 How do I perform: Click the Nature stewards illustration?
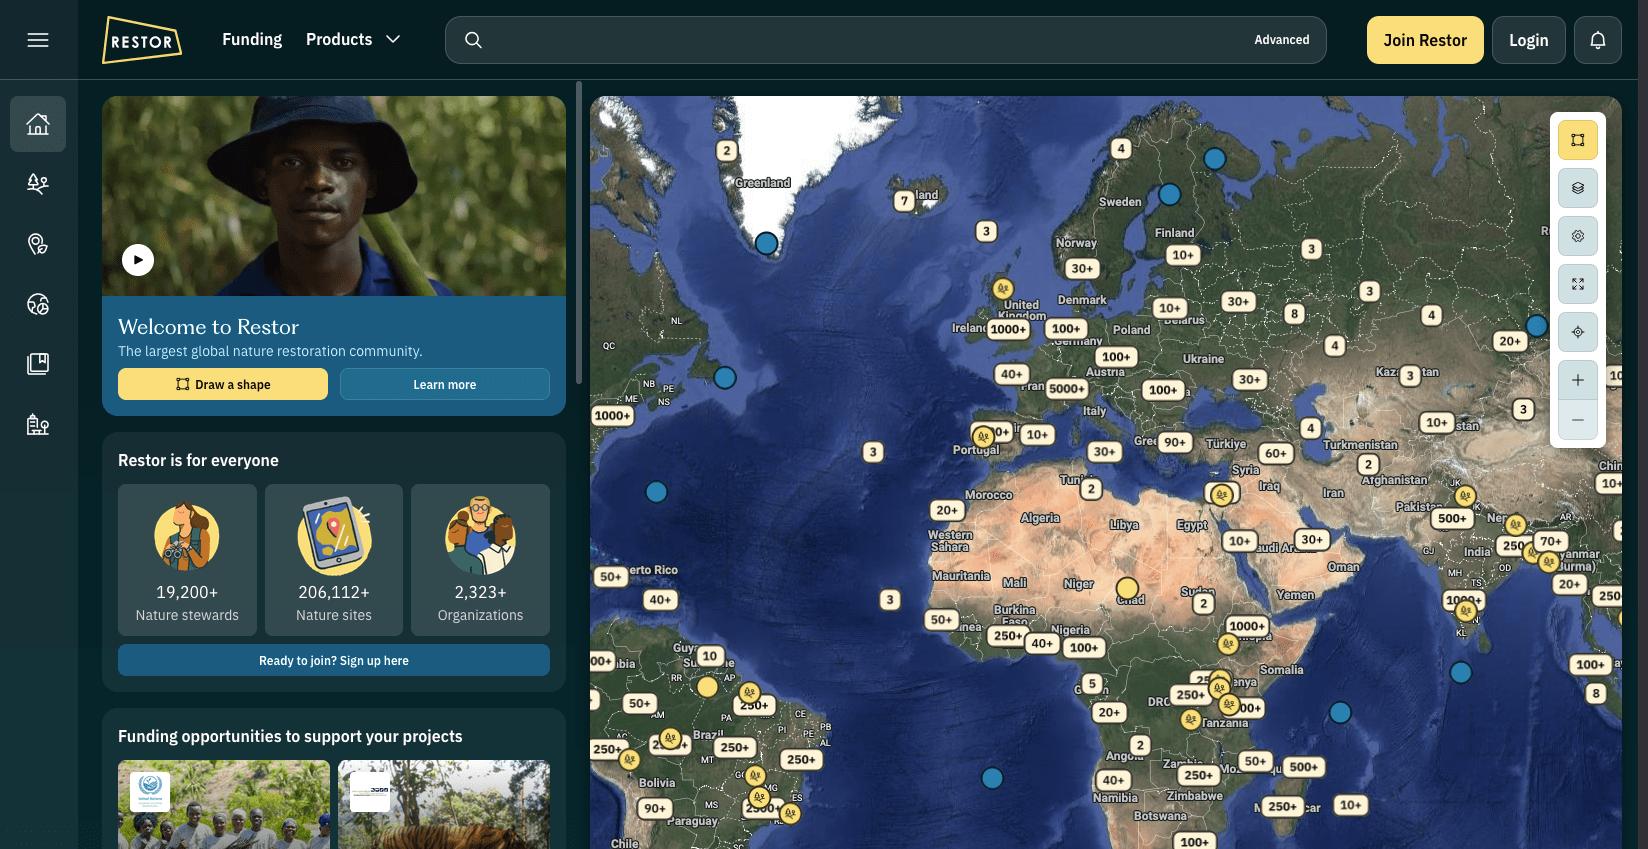pyautogui.click(x=187, y=537)
